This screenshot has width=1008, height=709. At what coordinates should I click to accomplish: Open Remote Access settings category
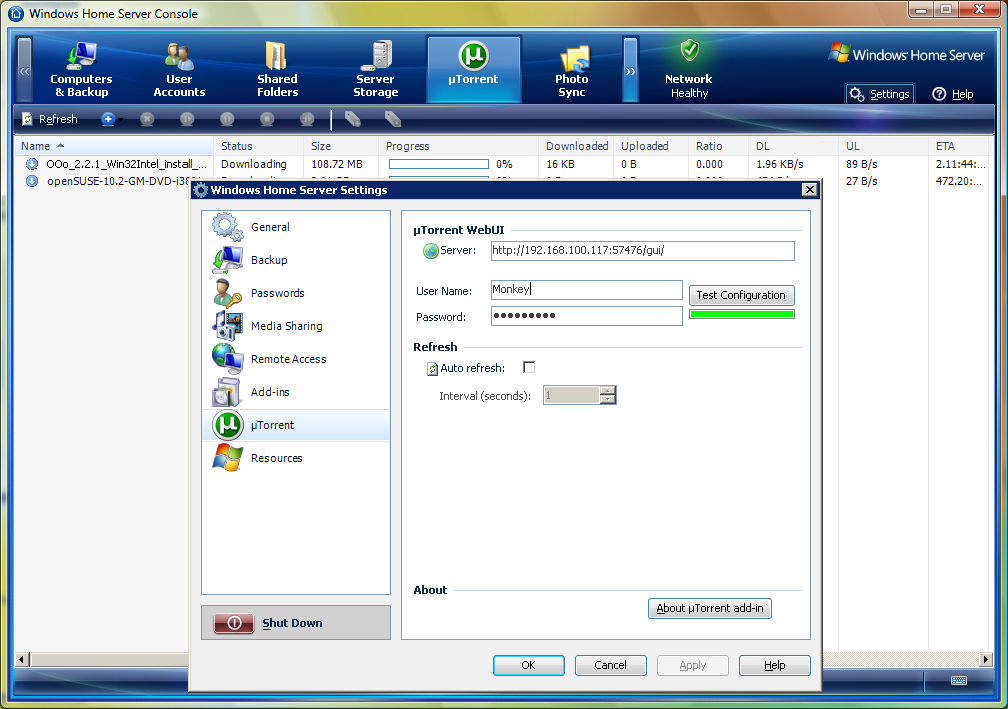(296, 359)
